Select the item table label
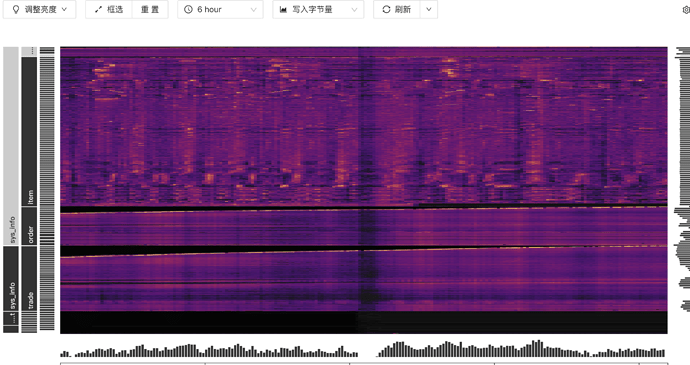 (x=29, y=132)
